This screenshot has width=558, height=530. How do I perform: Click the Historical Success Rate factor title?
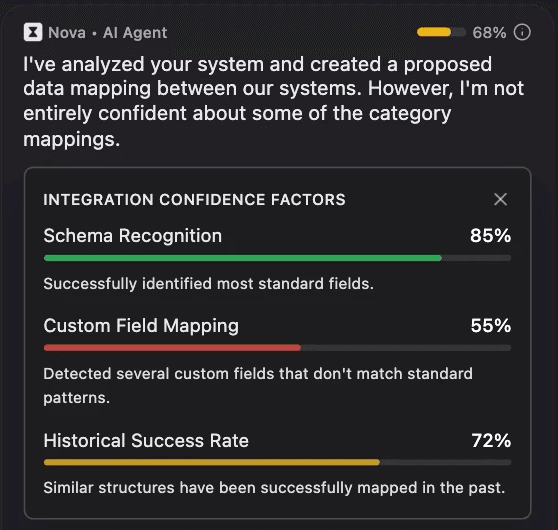[x=146, y=440]
